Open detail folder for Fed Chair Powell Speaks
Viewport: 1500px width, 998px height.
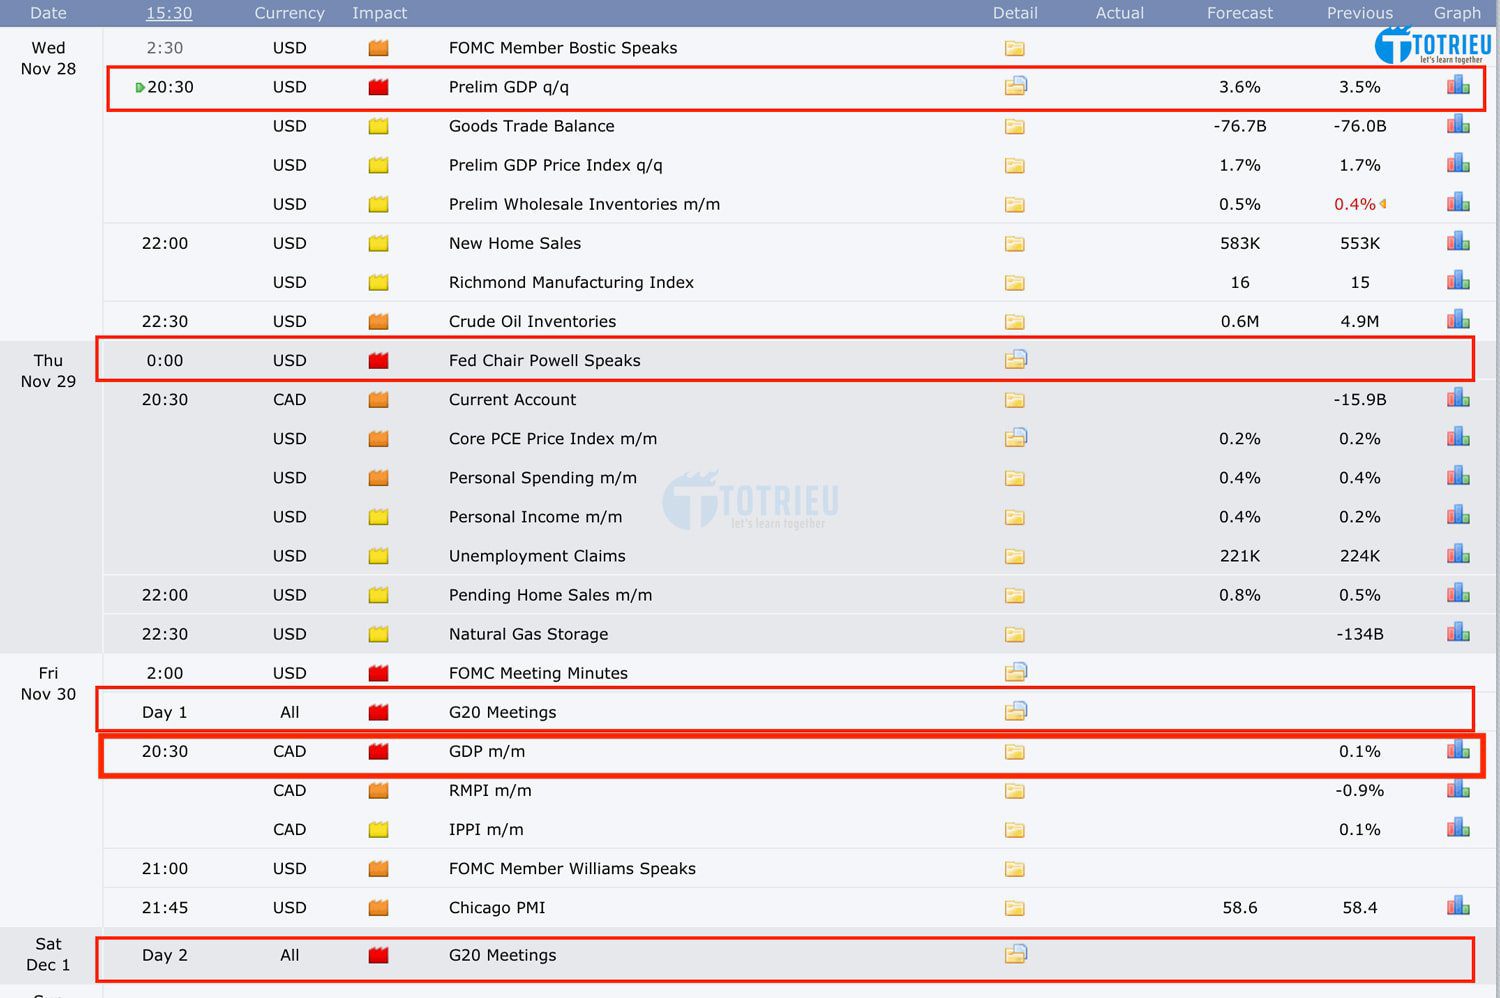point(1015,360)
